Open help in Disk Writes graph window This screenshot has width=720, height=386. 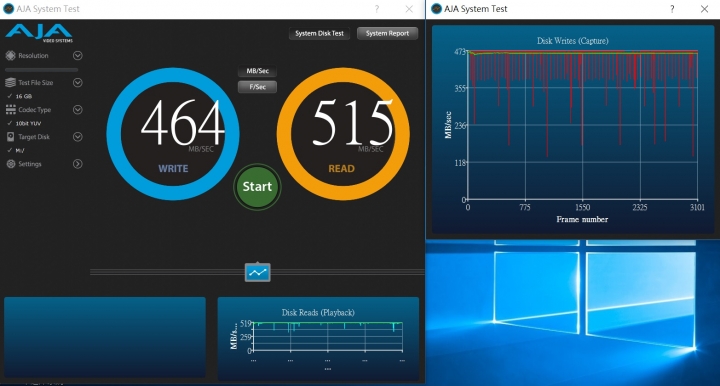672,9
